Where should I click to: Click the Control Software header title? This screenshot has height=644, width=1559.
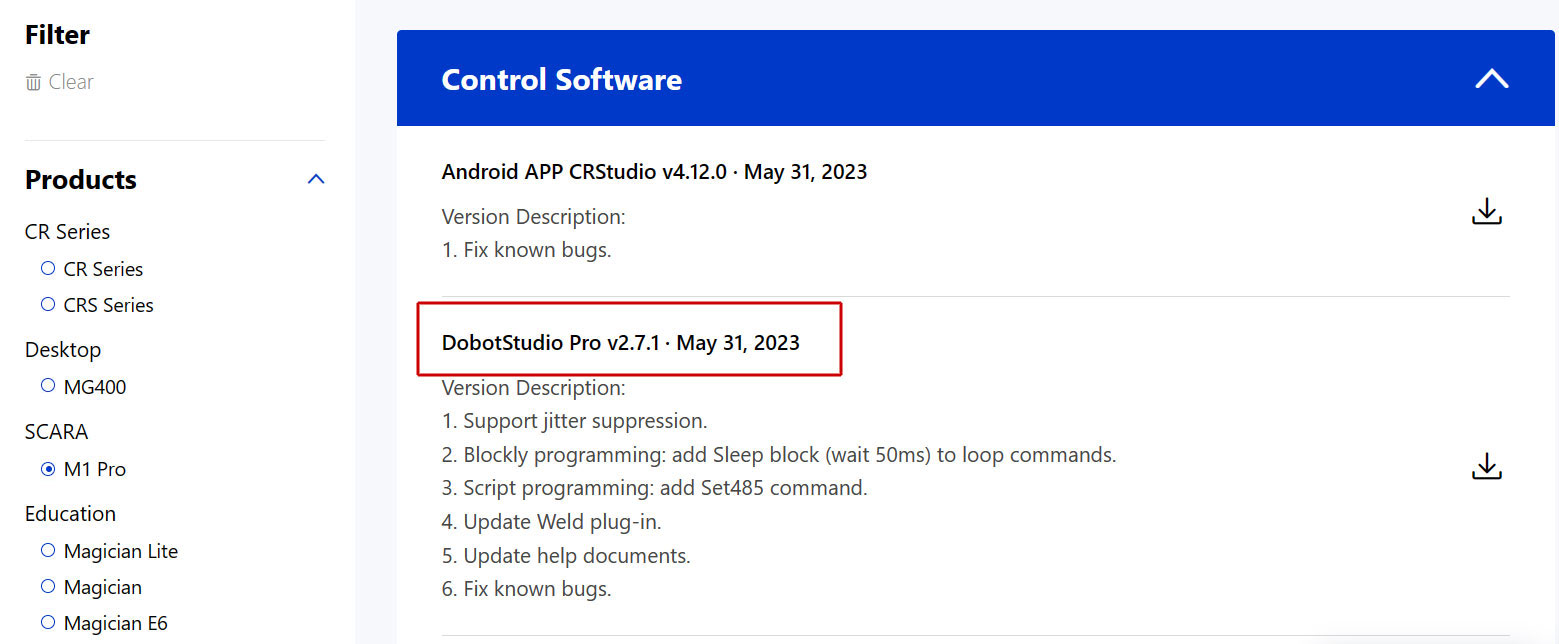tap(561, 80)
